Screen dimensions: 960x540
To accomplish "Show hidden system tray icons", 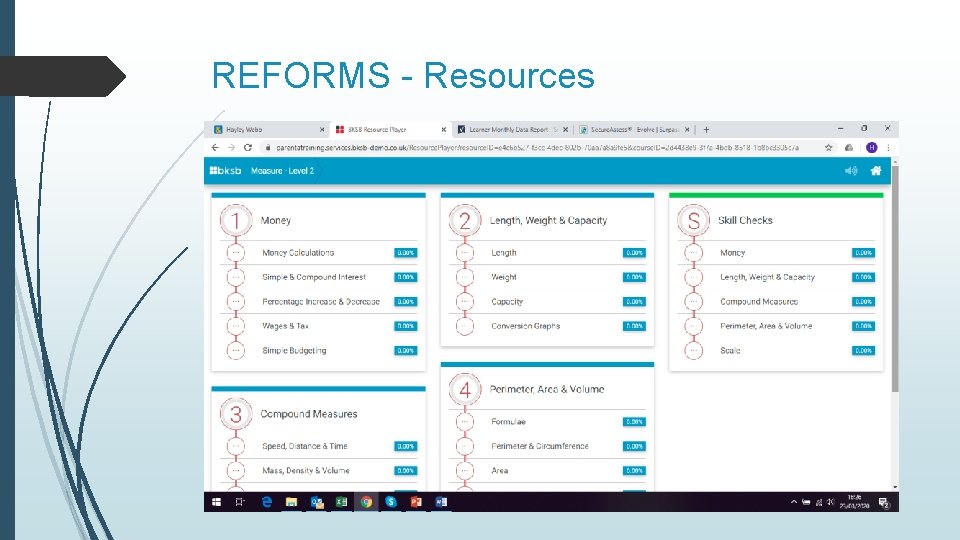I will (794, 502).
